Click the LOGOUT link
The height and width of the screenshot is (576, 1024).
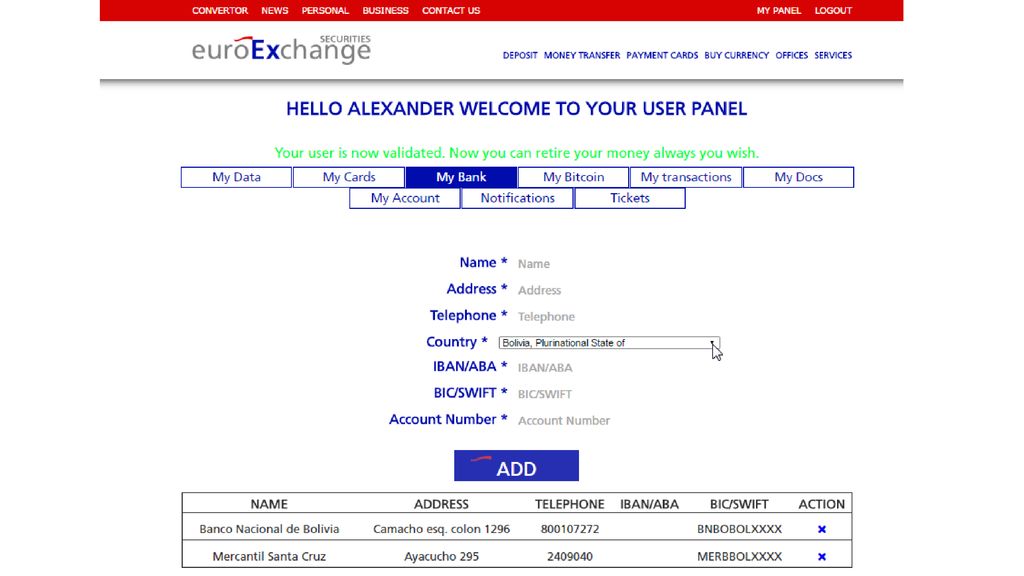[x=833, y=10]
